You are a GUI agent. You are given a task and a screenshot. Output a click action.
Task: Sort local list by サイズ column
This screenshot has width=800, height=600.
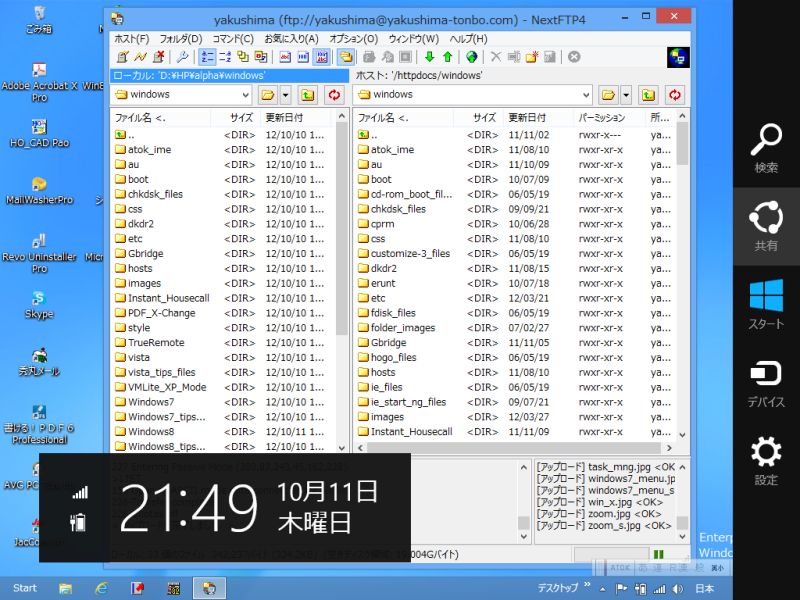[x=240, y=118]
